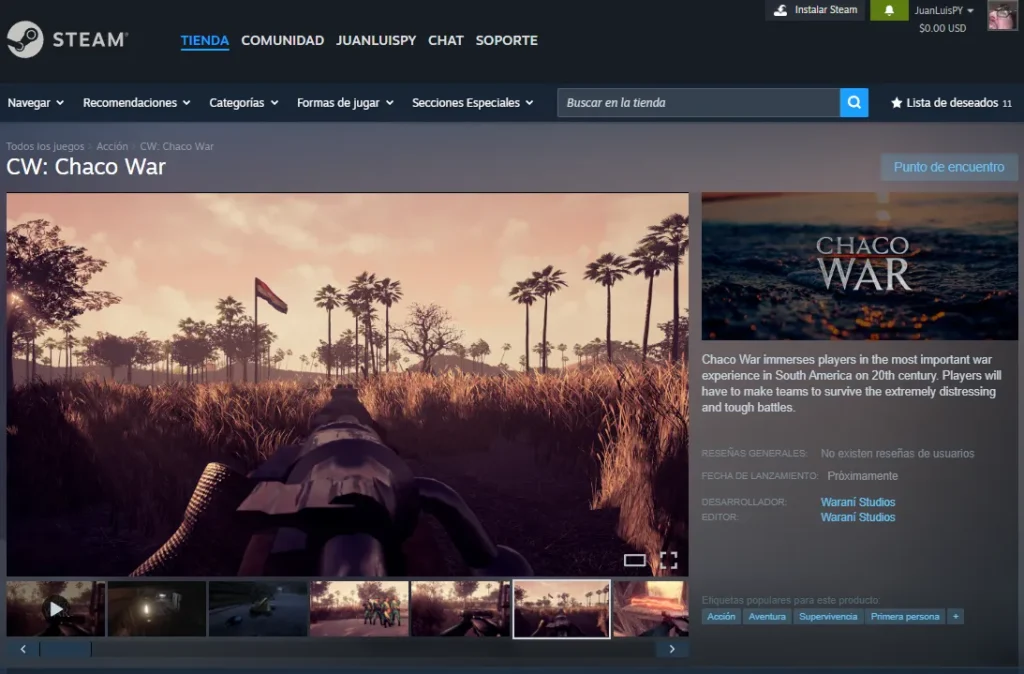Image resolution: width=1024 pixels, height=674 pixels.
Task: Open your Lista de deseados
Action: point(950,102)
